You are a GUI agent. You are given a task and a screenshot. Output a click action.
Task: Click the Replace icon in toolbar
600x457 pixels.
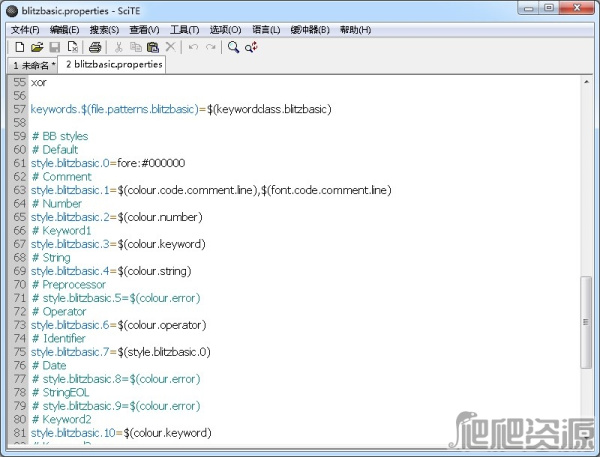[249, 47]
